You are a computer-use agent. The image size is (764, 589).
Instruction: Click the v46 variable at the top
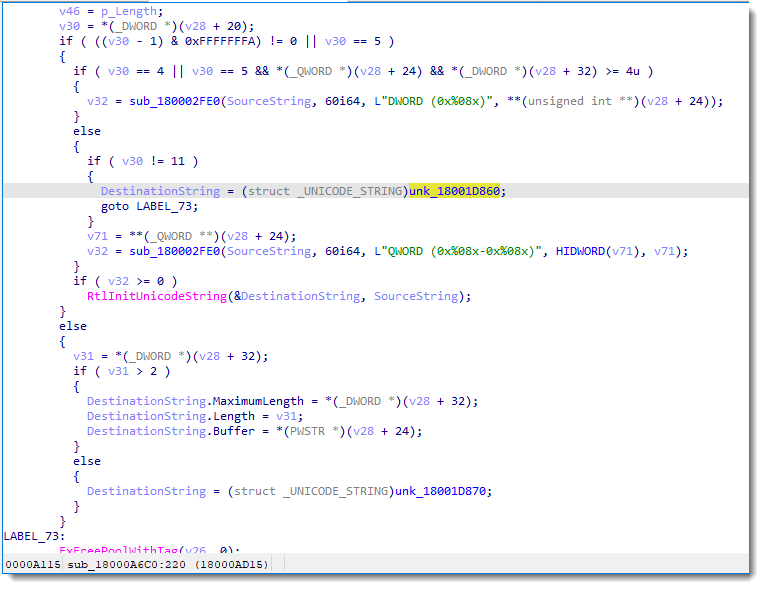[x=69, y=10]
